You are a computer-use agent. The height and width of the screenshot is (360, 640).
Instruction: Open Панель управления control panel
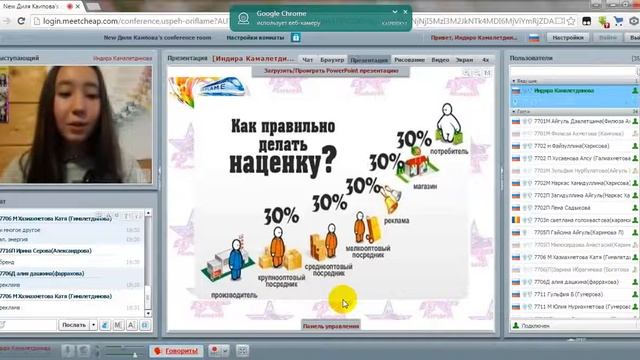331,326
